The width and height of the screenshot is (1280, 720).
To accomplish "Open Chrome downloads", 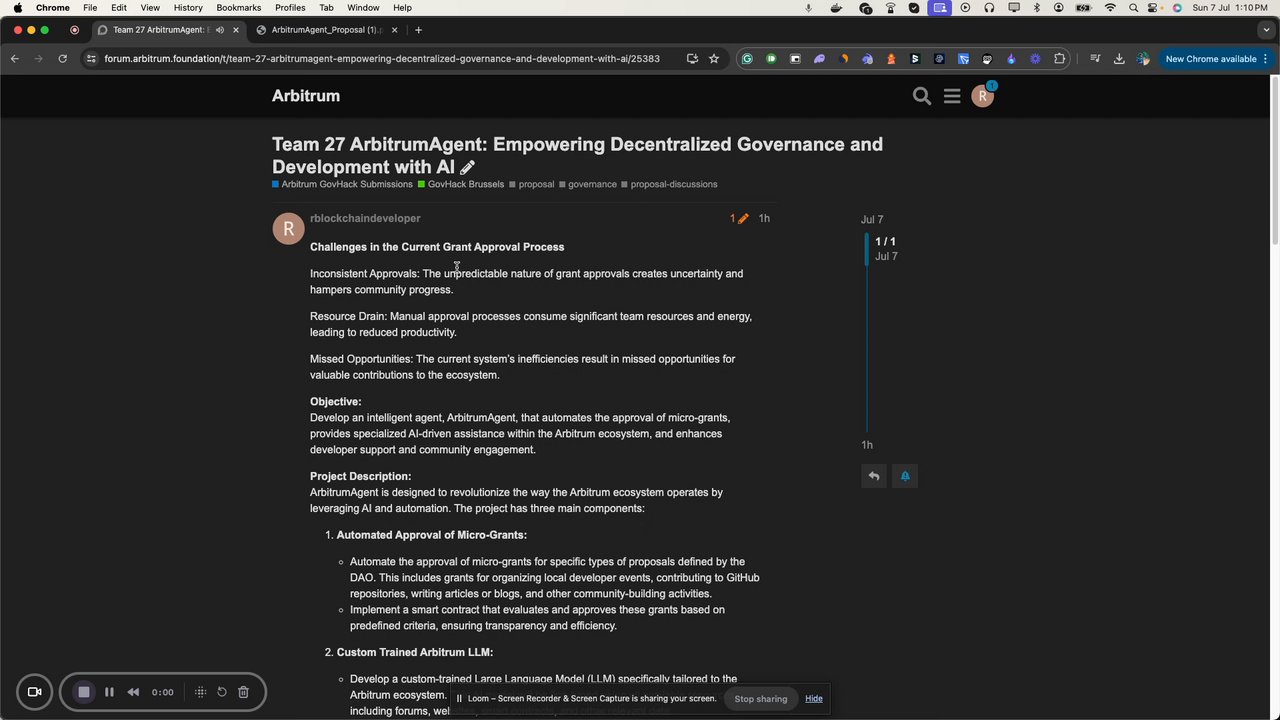I will tap(1119, 59).
